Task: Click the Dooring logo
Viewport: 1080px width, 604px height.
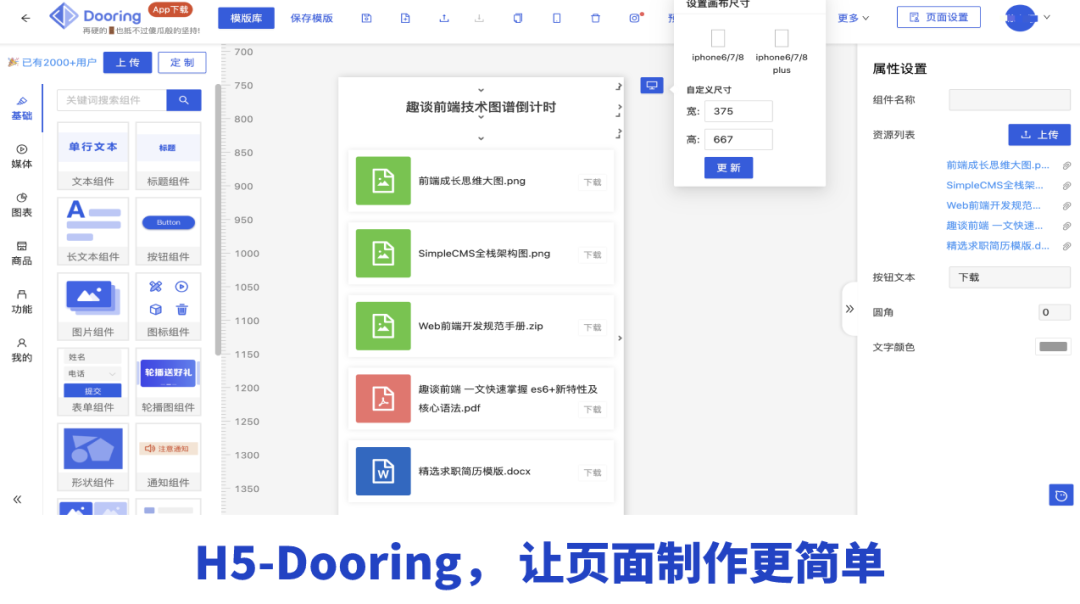Action: point(95,15)
